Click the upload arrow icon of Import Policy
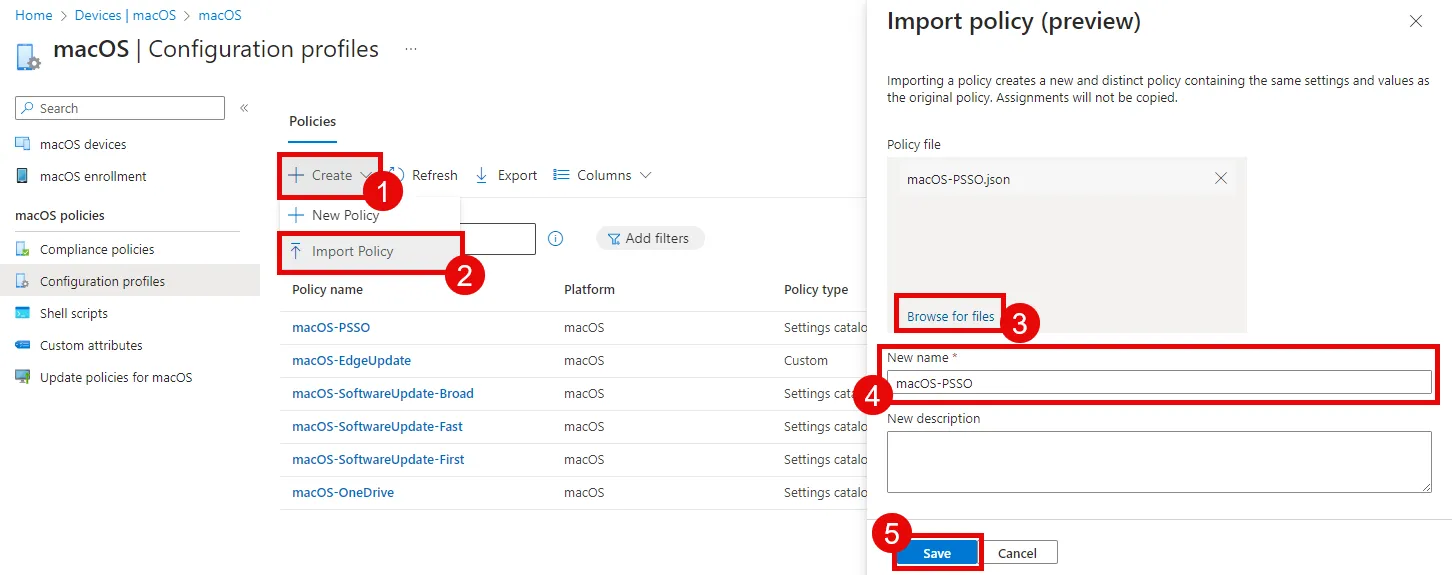Screen dimensions: 1452x575 click(x=296, y=251)
